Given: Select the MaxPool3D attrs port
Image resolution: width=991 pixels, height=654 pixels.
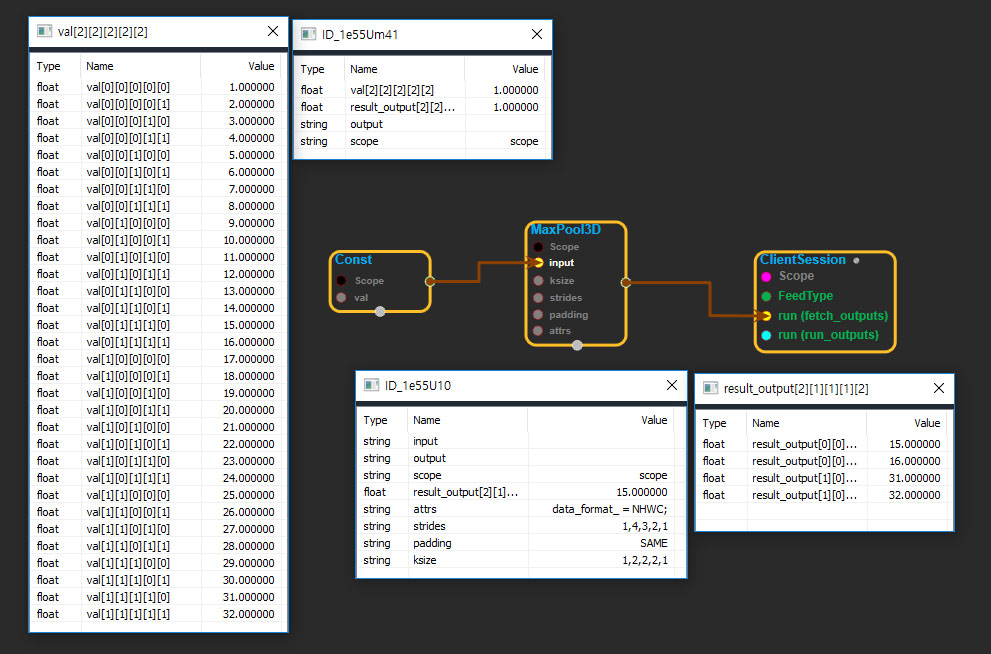Looking at the screenshot, I should pos(538,330).
